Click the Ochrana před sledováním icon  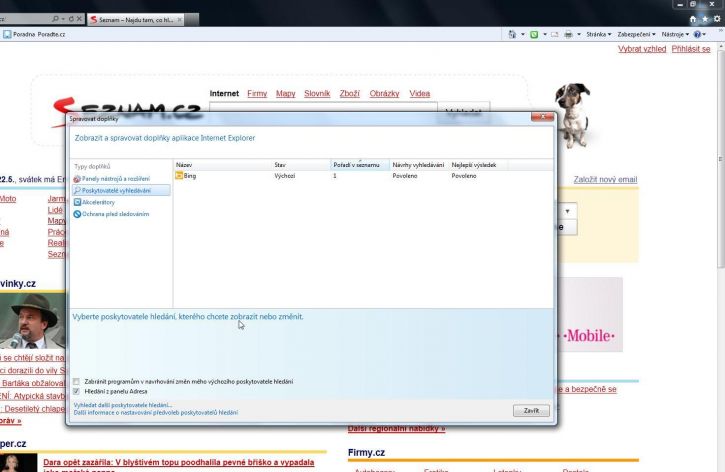click(77, 214)
